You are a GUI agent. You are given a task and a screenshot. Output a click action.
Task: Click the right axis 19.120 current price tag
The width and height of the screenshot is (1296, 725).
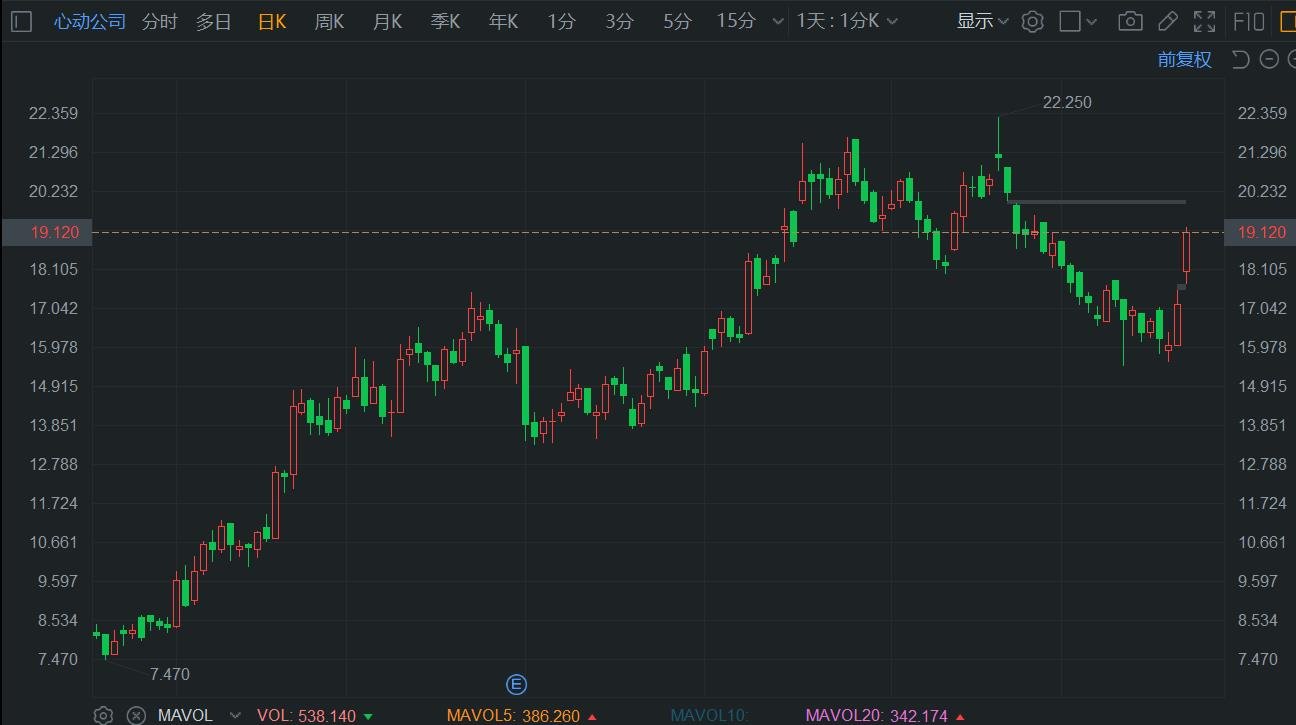click(1260, 232)
